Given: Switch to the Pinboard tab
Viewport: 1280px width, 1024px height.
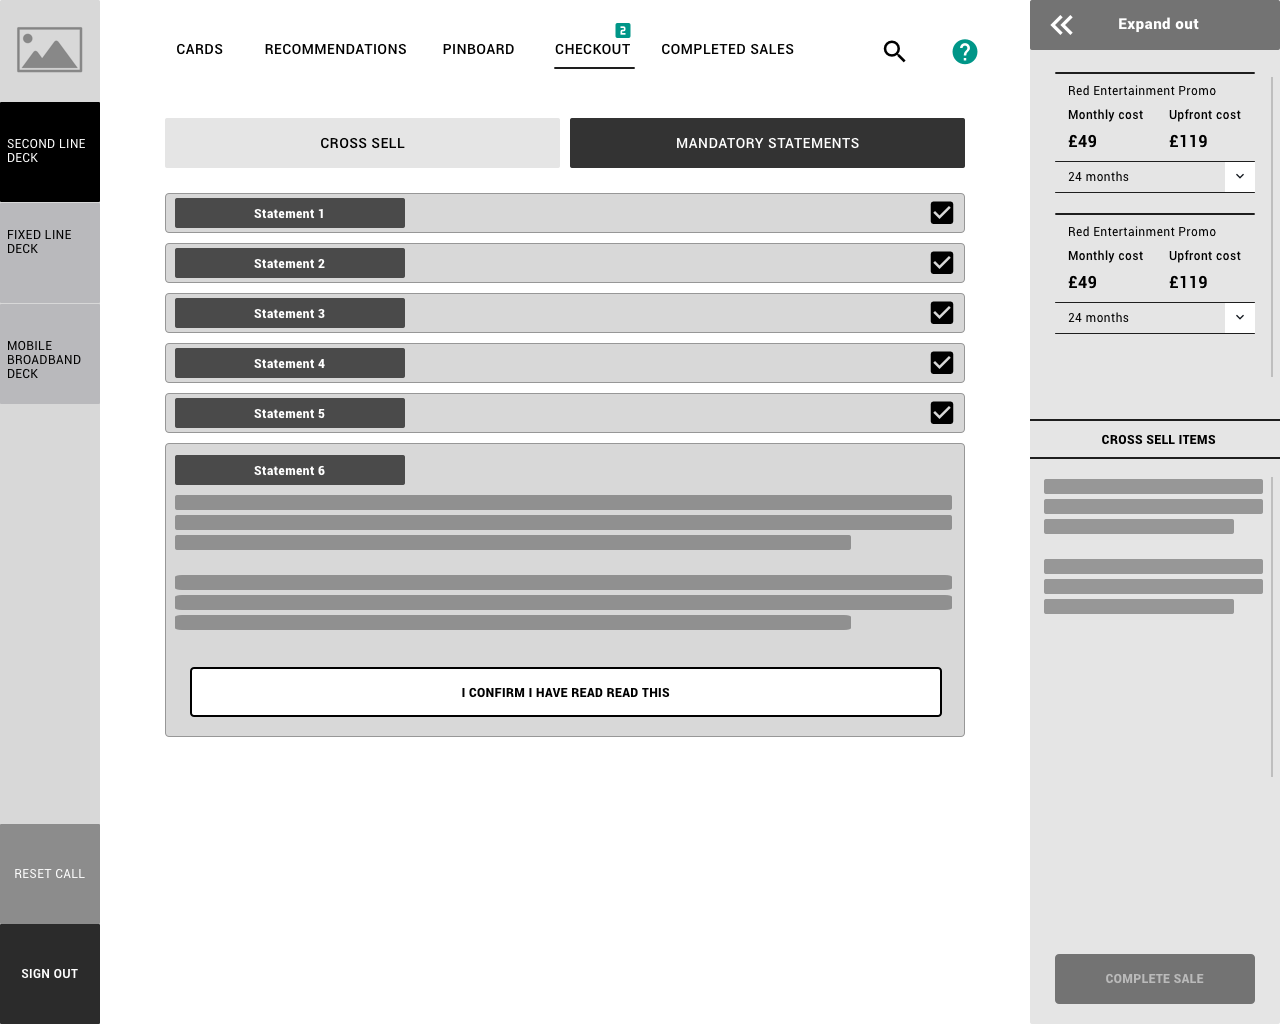Looking at the screenshot, I should click(x=479, y=49).
